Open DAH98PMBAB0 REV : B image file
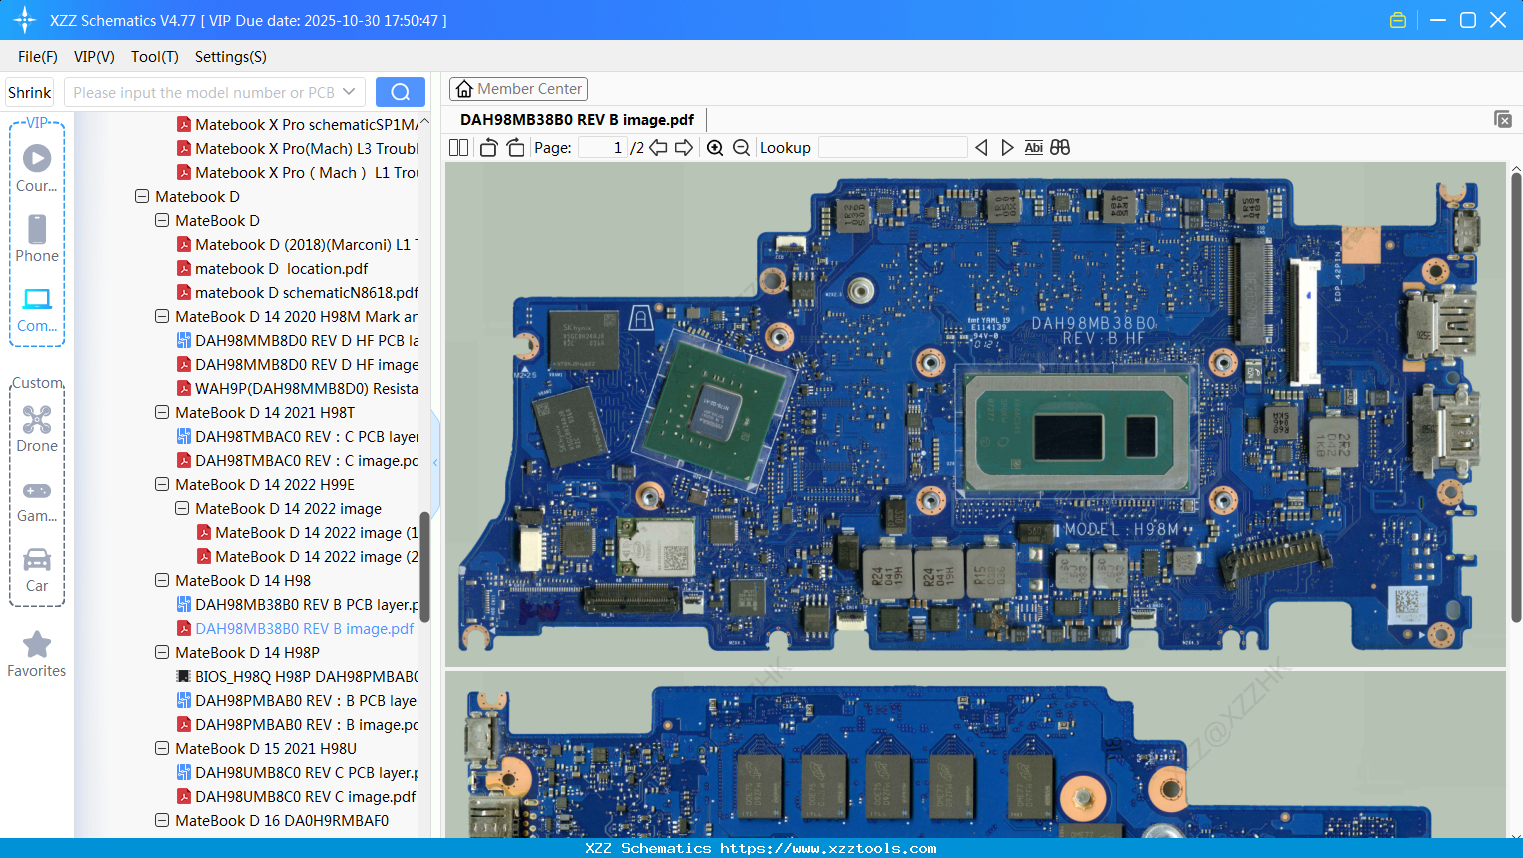 pos(306,725)
